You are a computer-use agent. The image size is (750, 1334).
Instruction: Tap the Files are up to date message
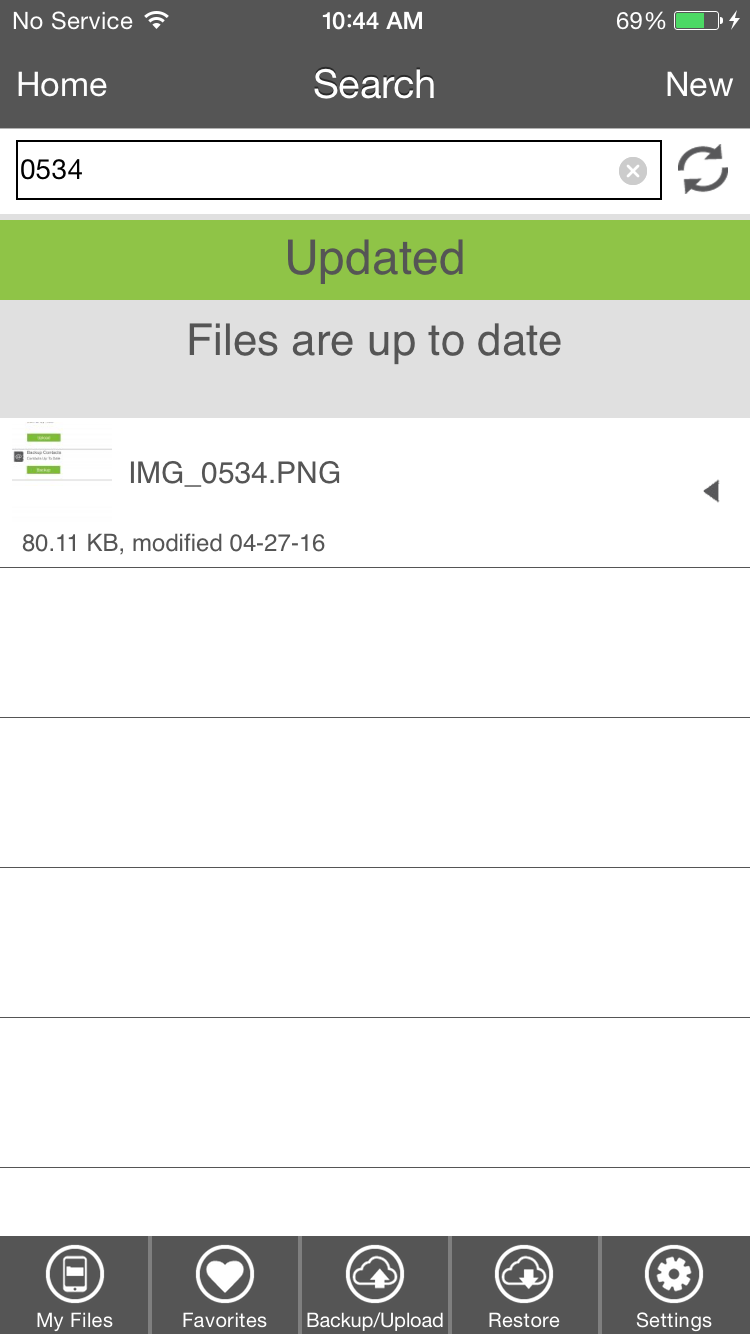[x=375, y=341]
